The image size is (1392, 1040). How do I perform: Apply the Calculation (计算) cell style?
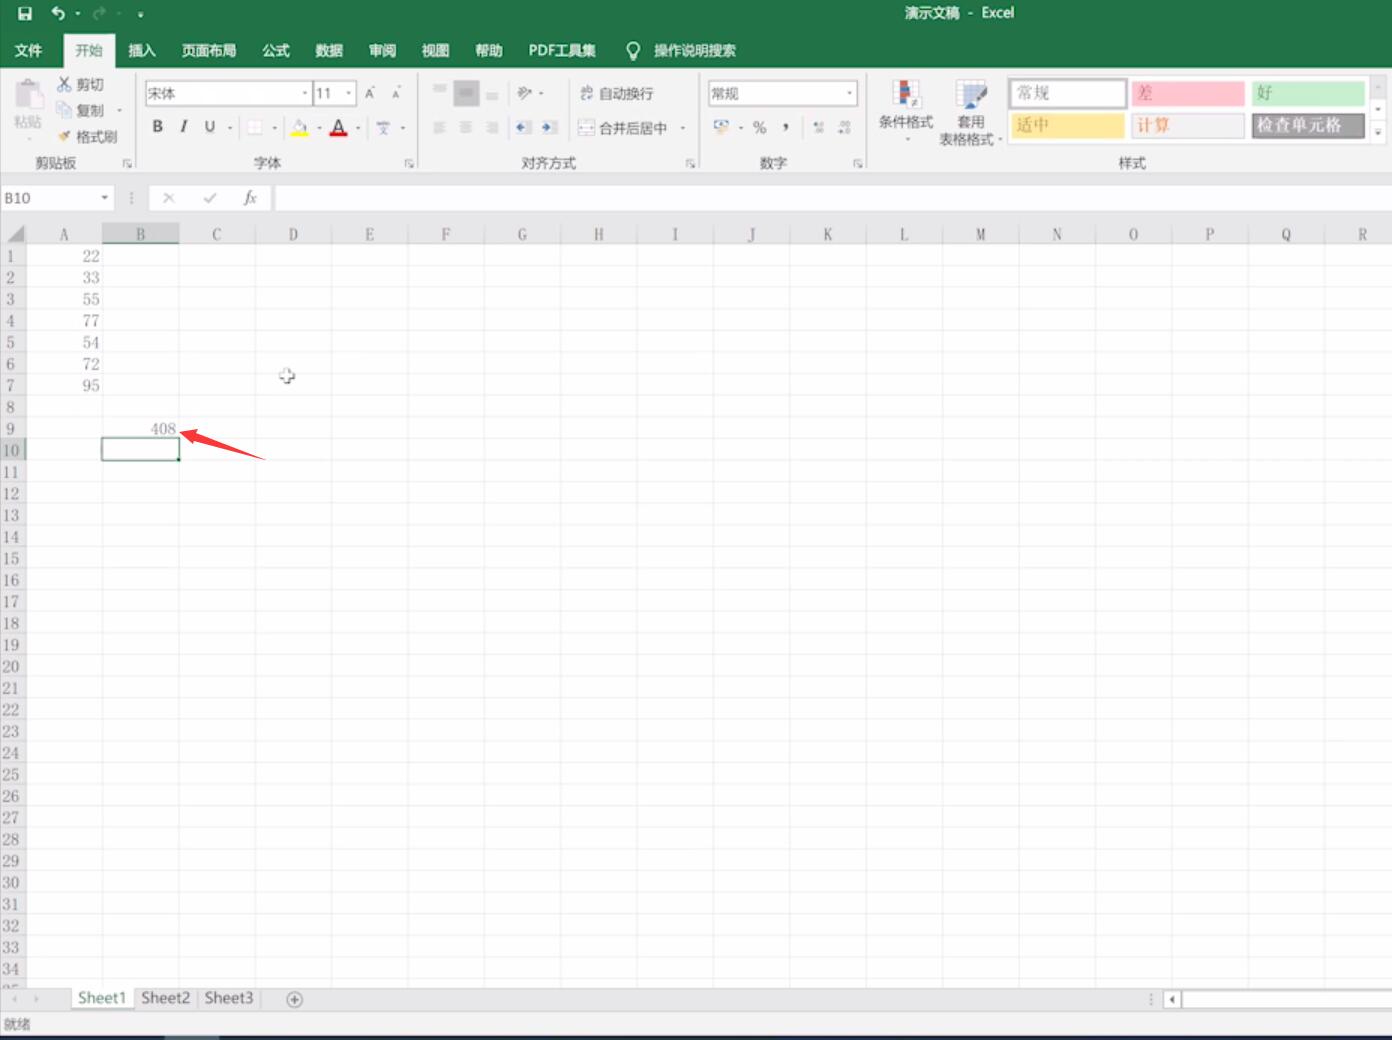pyautogui.click(x=1188, y=125)
